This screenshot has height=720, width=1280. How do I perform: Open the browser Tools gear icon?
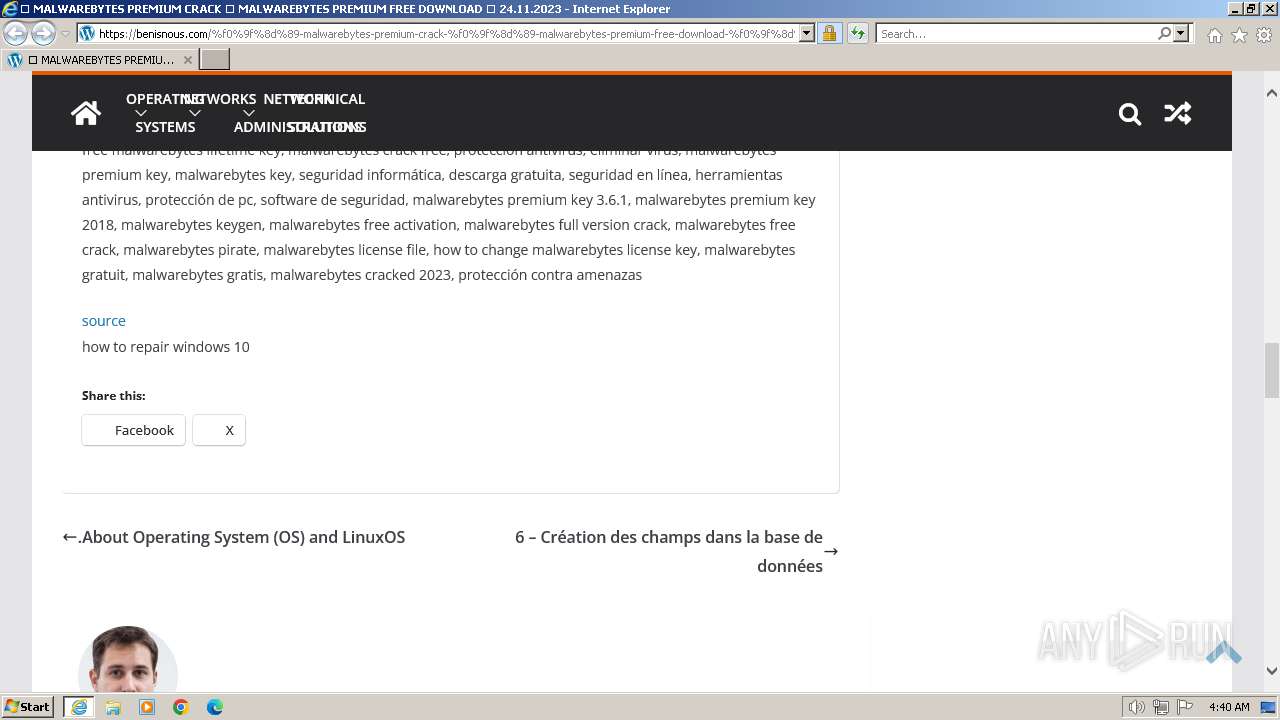tap(1264, 35)
